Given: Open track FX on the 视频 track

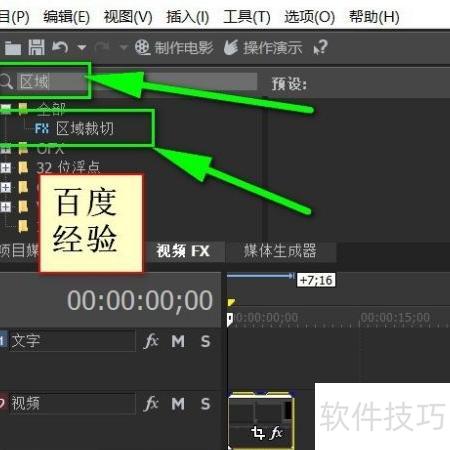Looking at the screenshot, I should (151, 403).
